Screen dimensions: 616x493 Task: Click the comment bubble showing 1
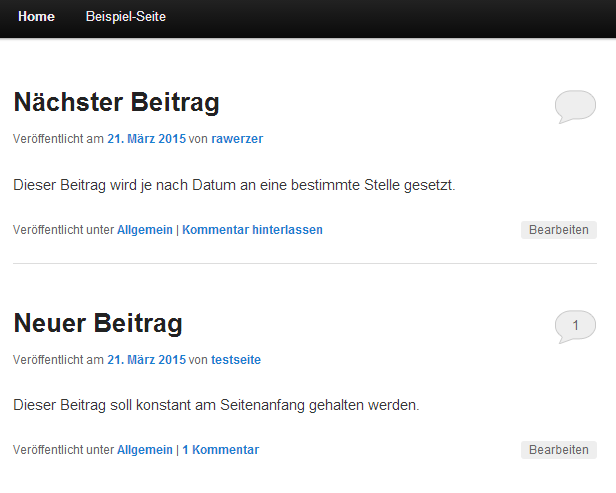(575, 325)
